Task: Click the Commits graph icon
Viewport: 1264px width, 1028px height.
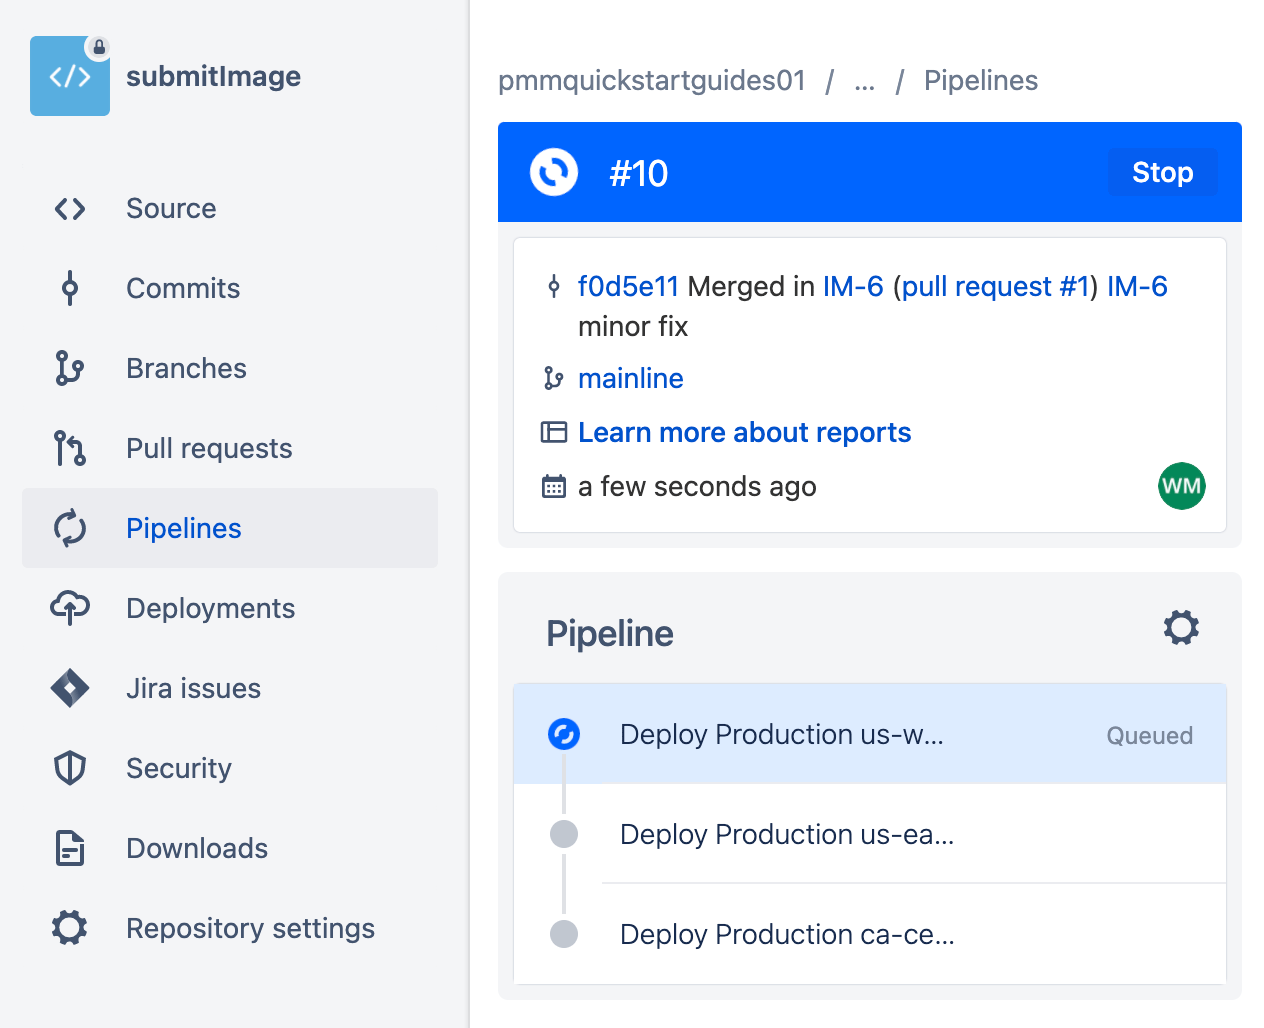Action: tap(68, 288)
